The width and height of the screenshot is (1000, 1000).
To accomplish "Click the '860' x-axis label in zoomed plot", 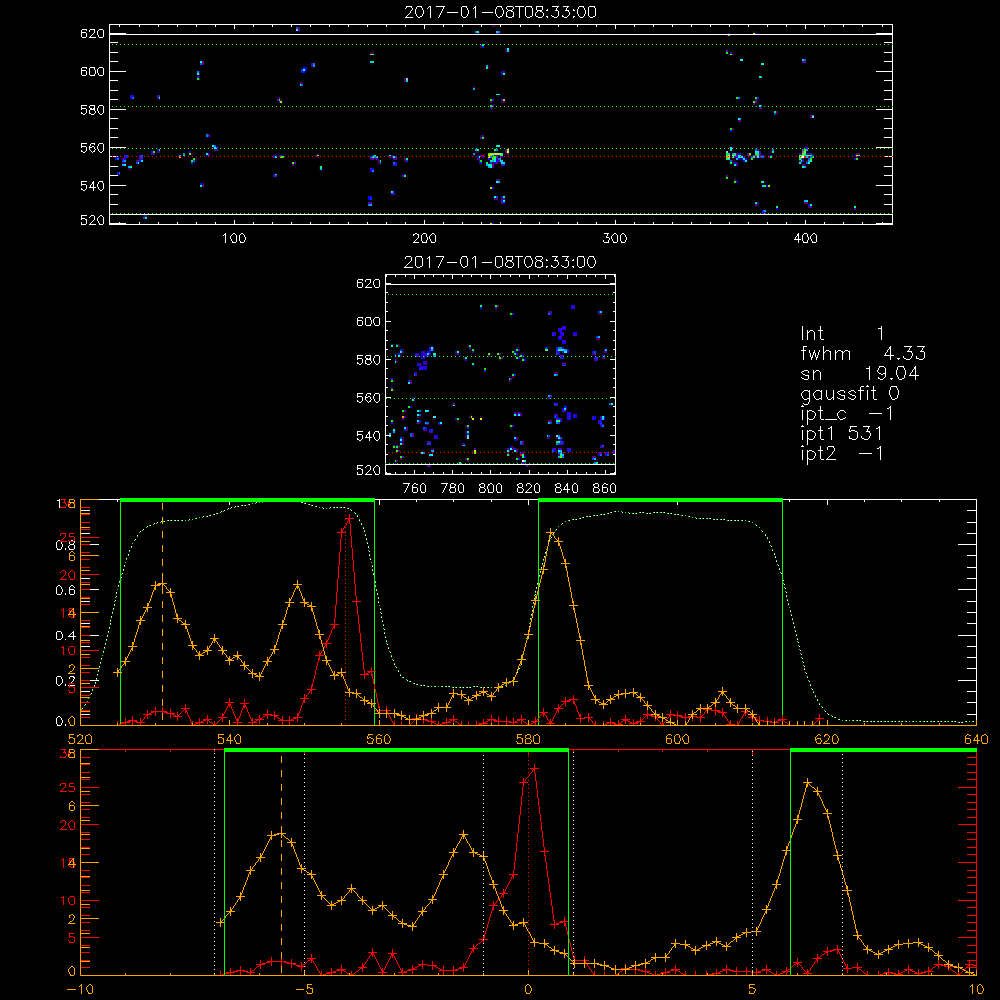I will (605, 489).
